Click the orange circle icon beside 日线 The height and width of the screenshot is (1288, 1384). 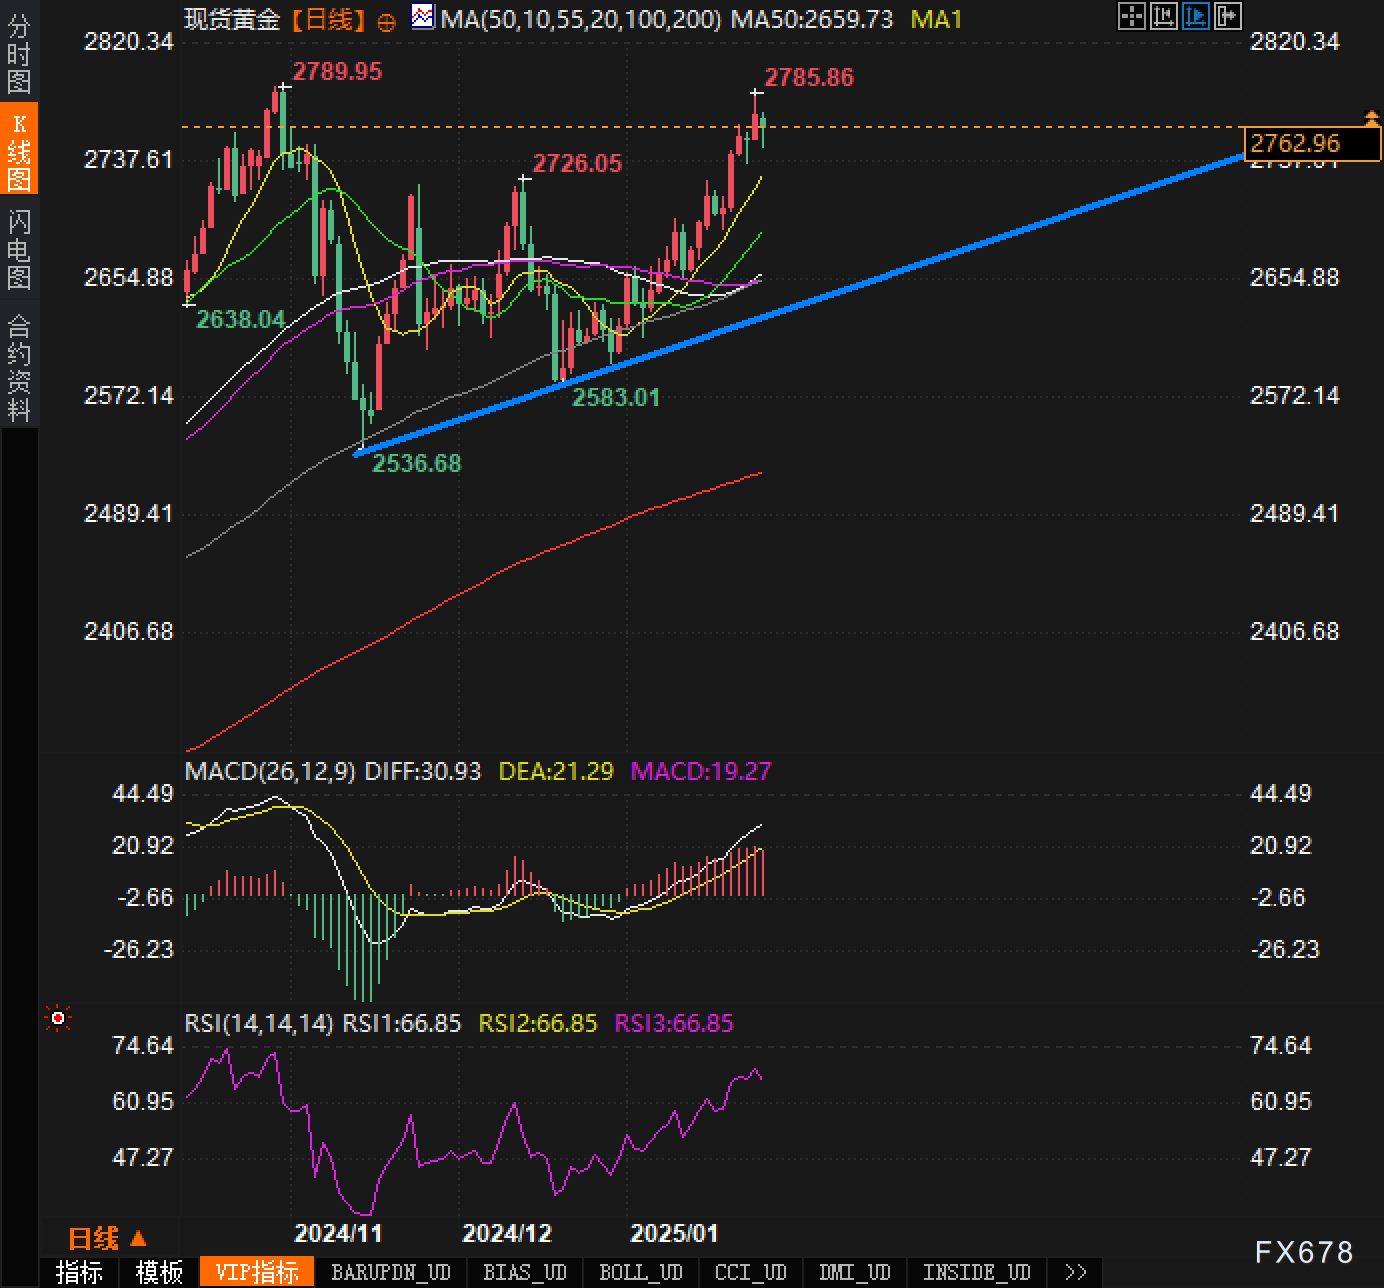pos(387,21)
